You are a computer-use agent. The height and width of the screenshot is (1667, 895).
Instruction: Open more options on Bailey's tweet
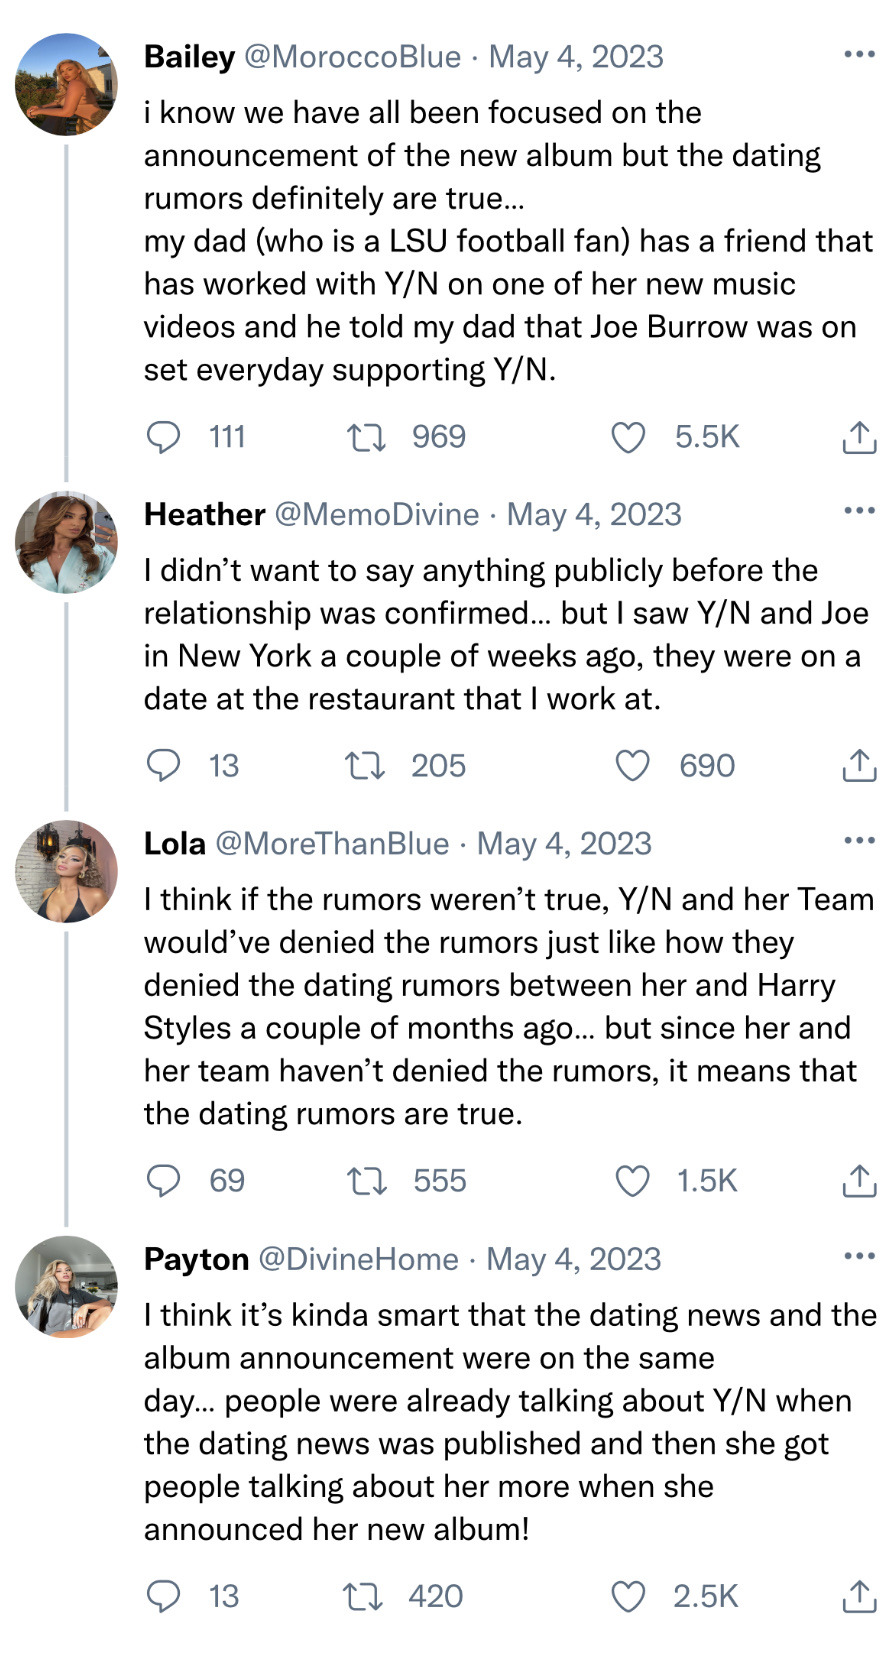859,55
